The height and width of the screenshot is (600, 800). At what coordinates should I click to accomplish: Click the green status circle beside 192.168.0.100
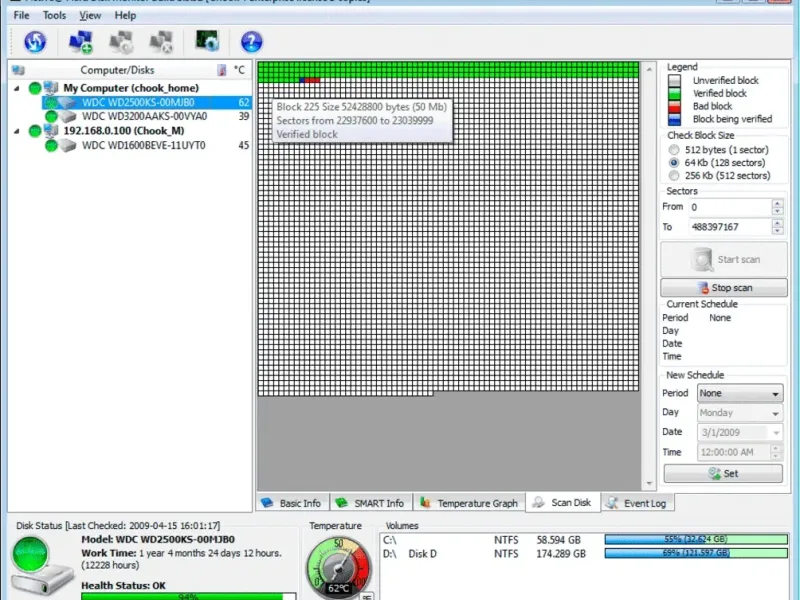tap(35, 131)
